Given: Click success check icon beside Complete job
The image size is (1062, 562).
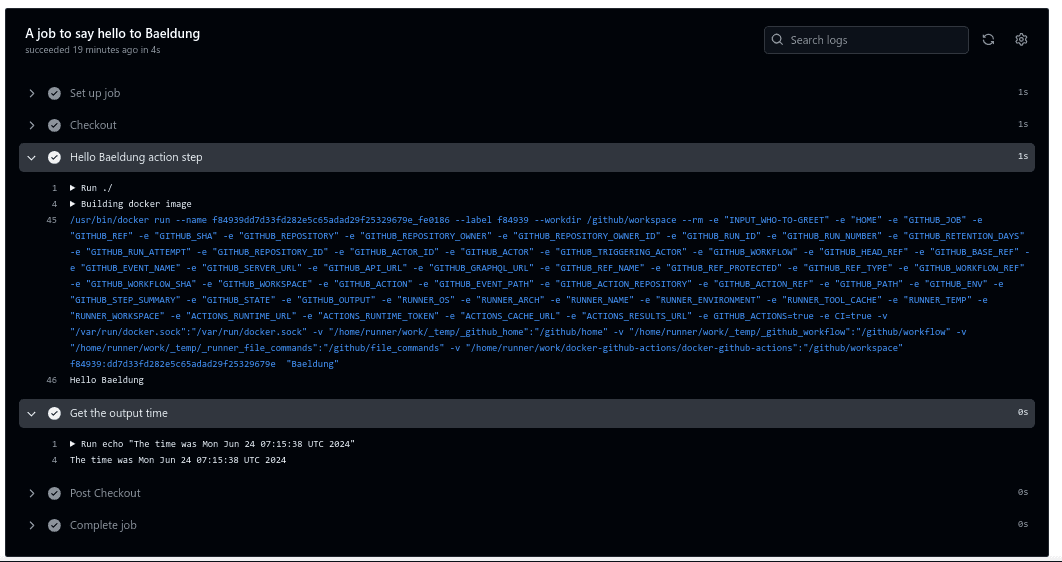Looking at the screenshot, I should tap(54, 525).
